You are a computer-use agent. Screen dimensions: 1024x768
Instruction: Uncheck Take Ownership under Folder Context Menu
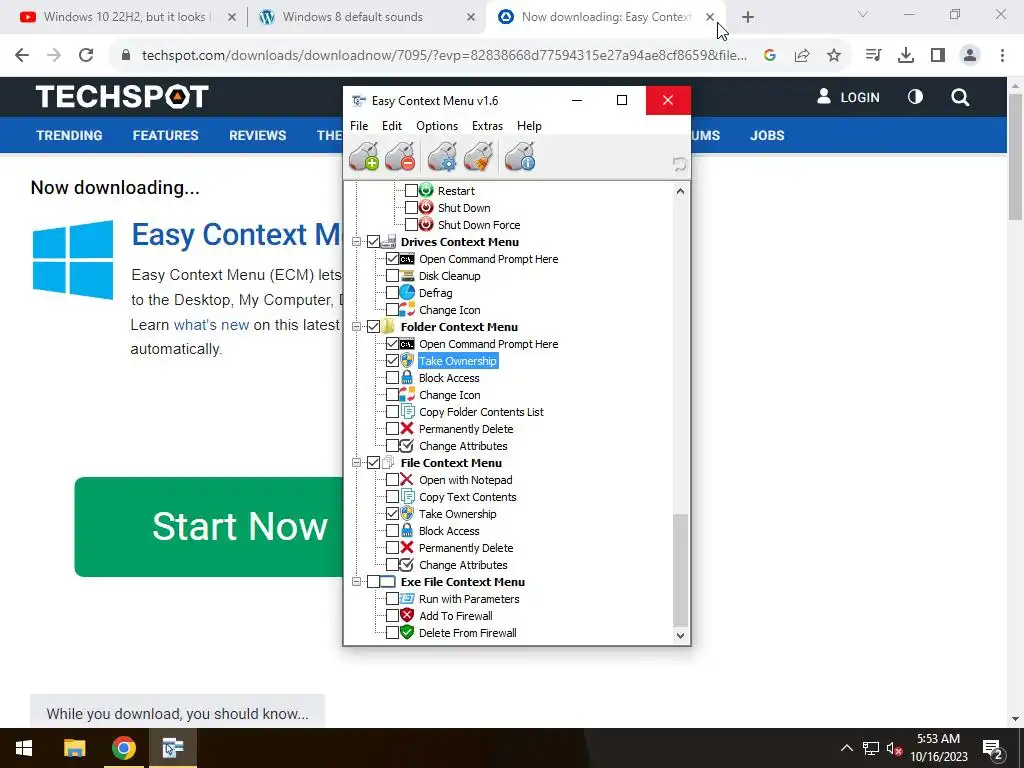(392, 360)
